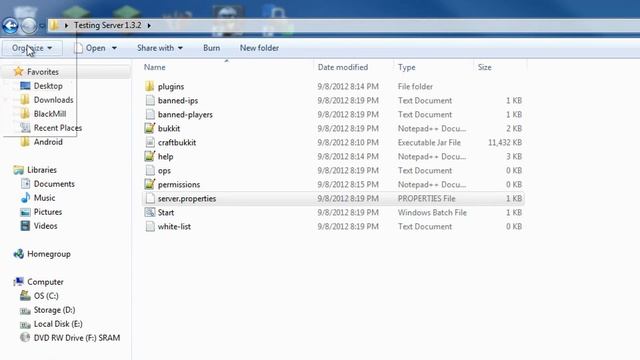Click the Executable Jar File type cell

(429, 142)
